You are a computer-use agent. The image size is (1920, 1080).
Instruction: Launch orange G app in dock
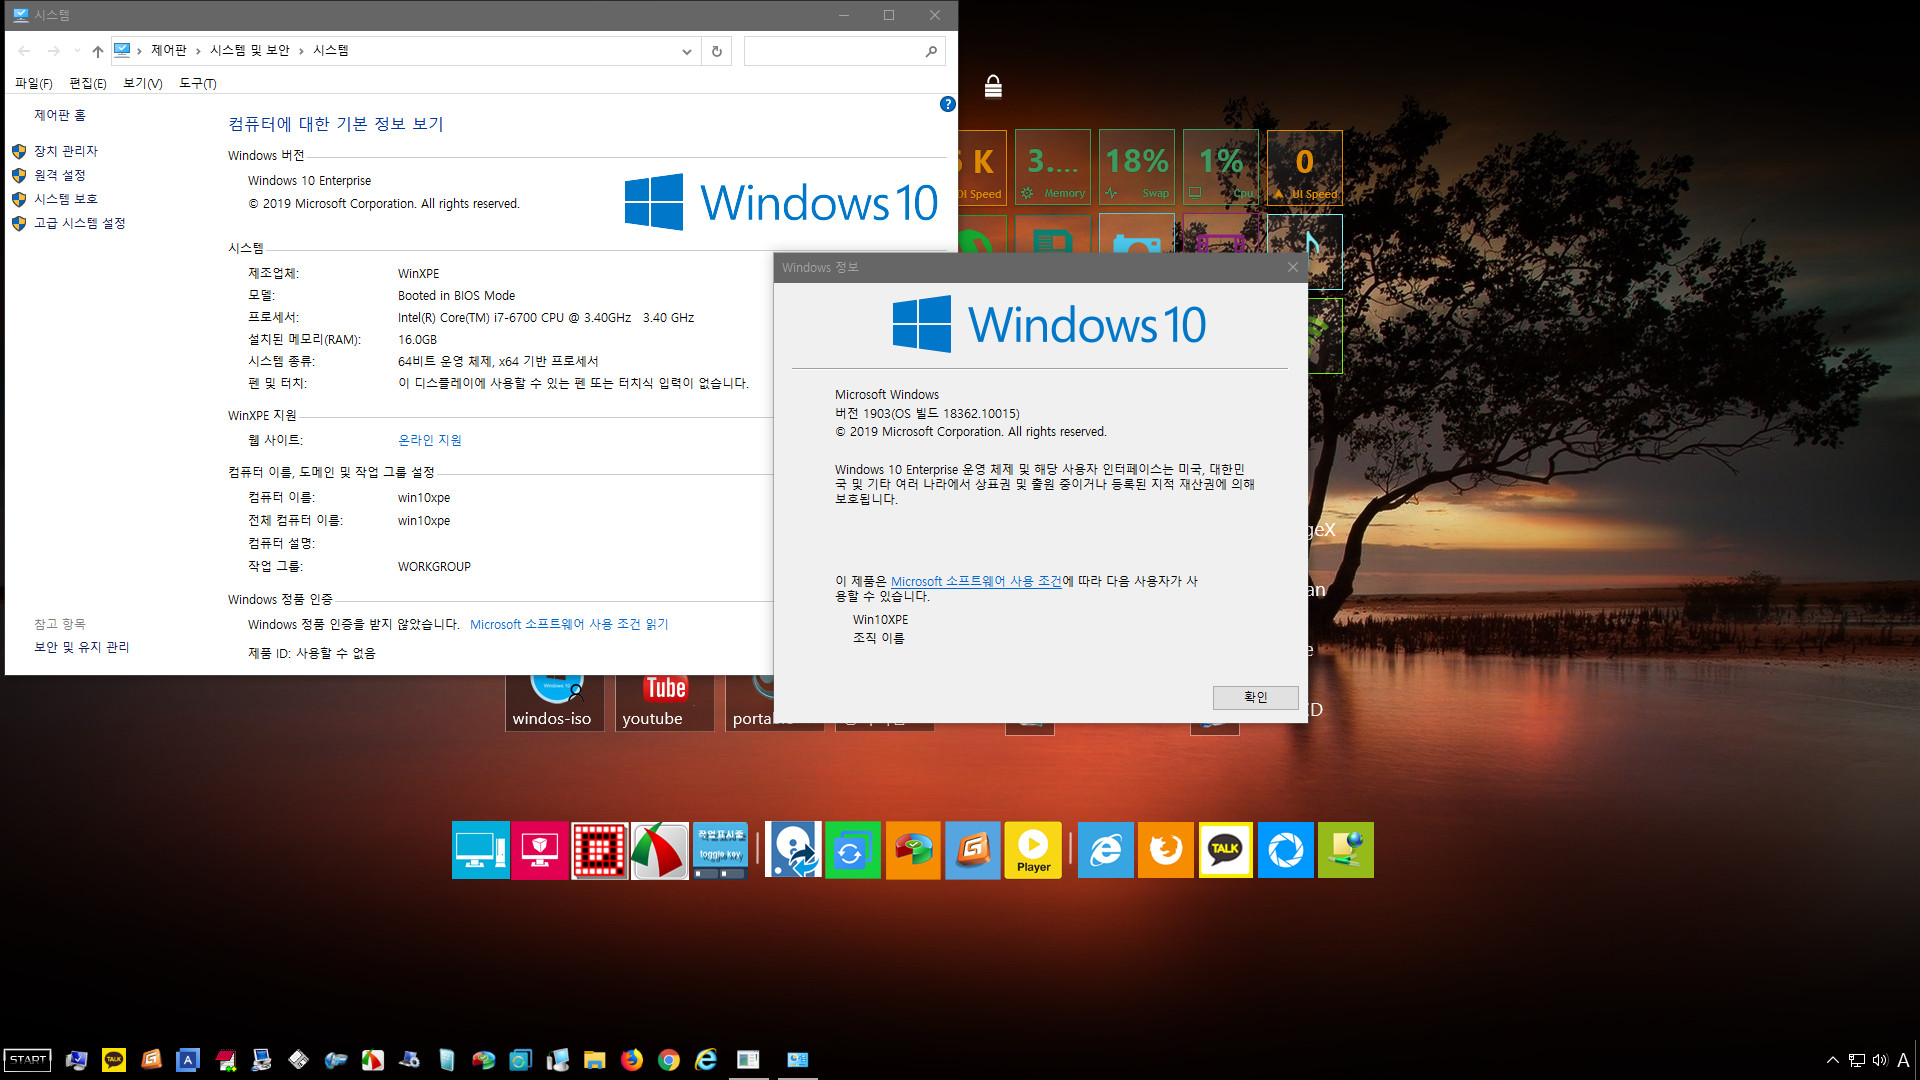coord(973,850)
